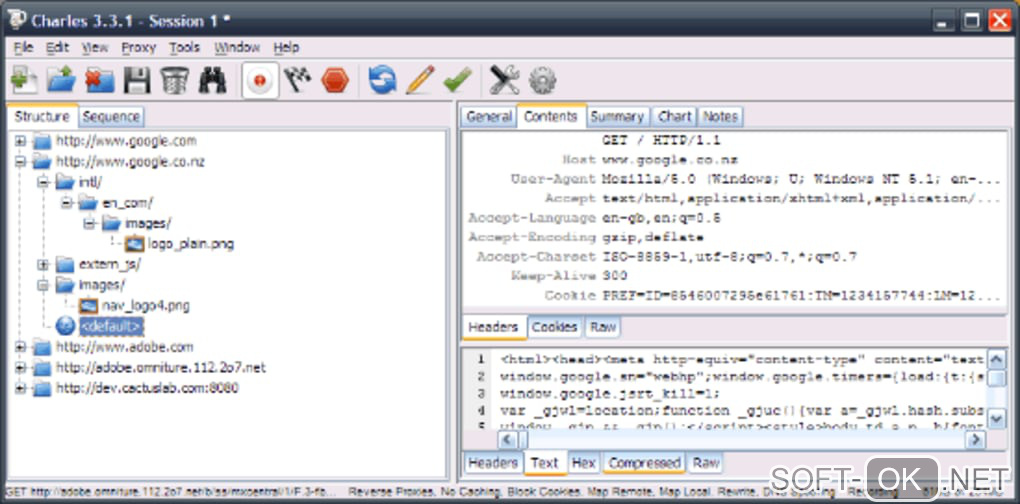The height and width of the screenshot is (504, 1020).
Task: Open the Tools menu
Action: pyautogui.click(x=184, y=47)
